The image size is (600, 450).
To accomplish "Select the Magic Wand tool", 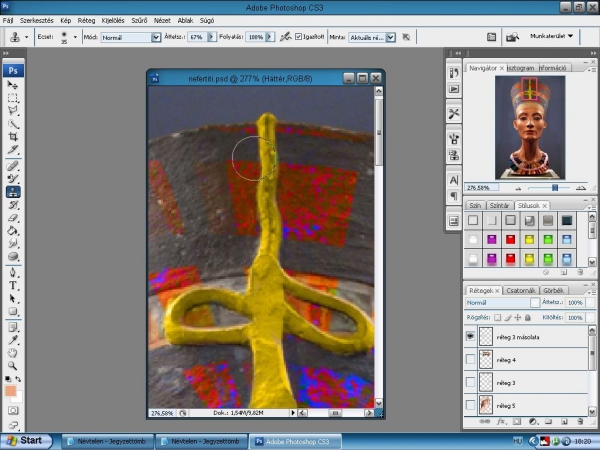I will pos(13,124).
